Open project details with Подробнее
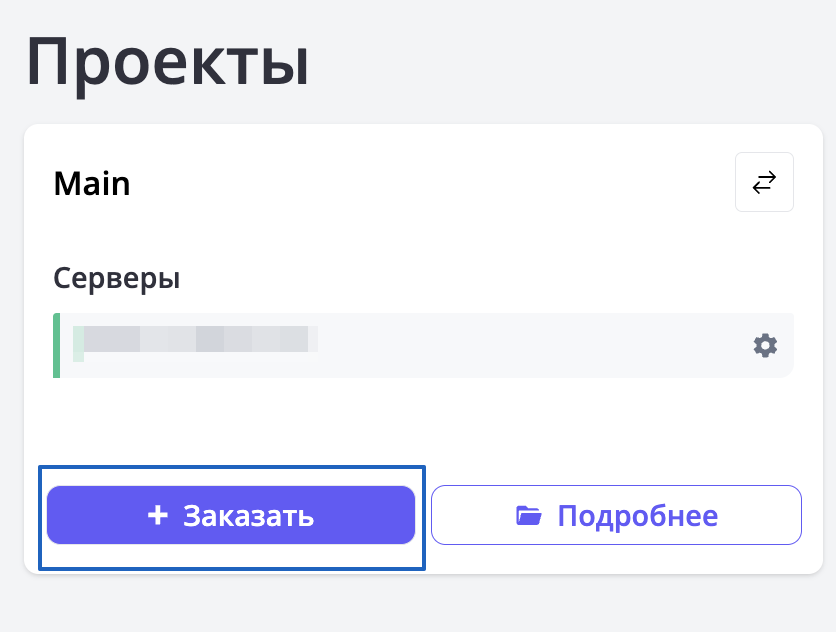Viewport: 836px width, 632px height. tap(616, 516)
